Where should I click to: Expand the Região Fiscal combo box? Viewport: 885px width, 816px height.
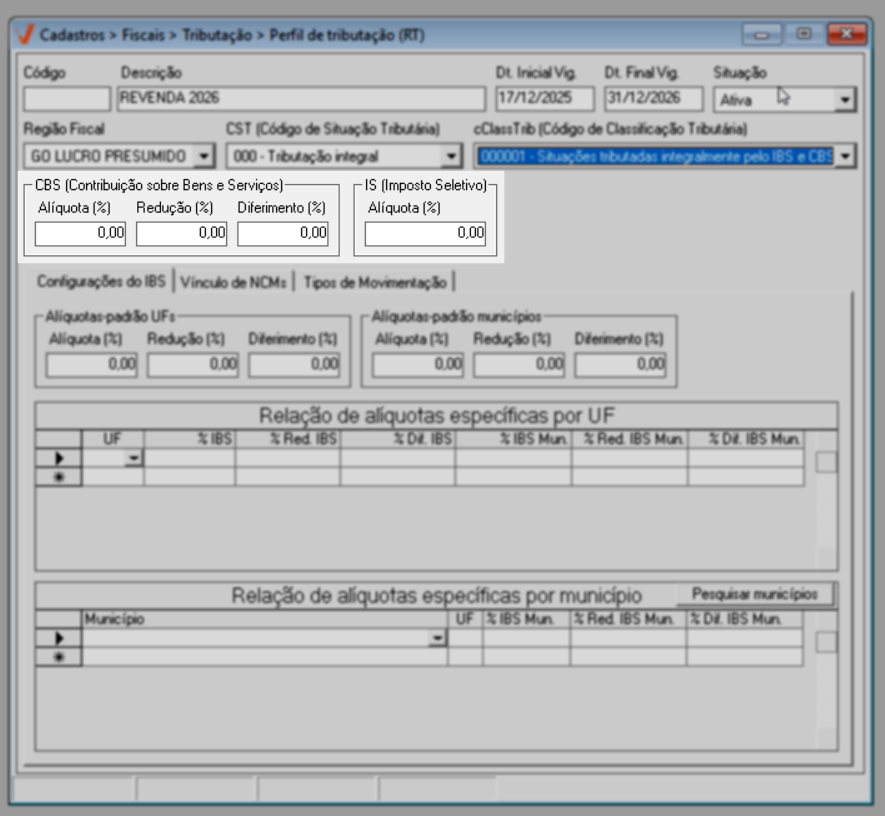204,156
